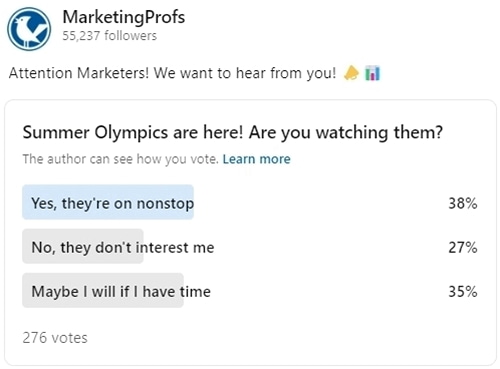Click the gray progress bar for No option
The height and width of the screenshot is (369, 500).
coord(83,246)
